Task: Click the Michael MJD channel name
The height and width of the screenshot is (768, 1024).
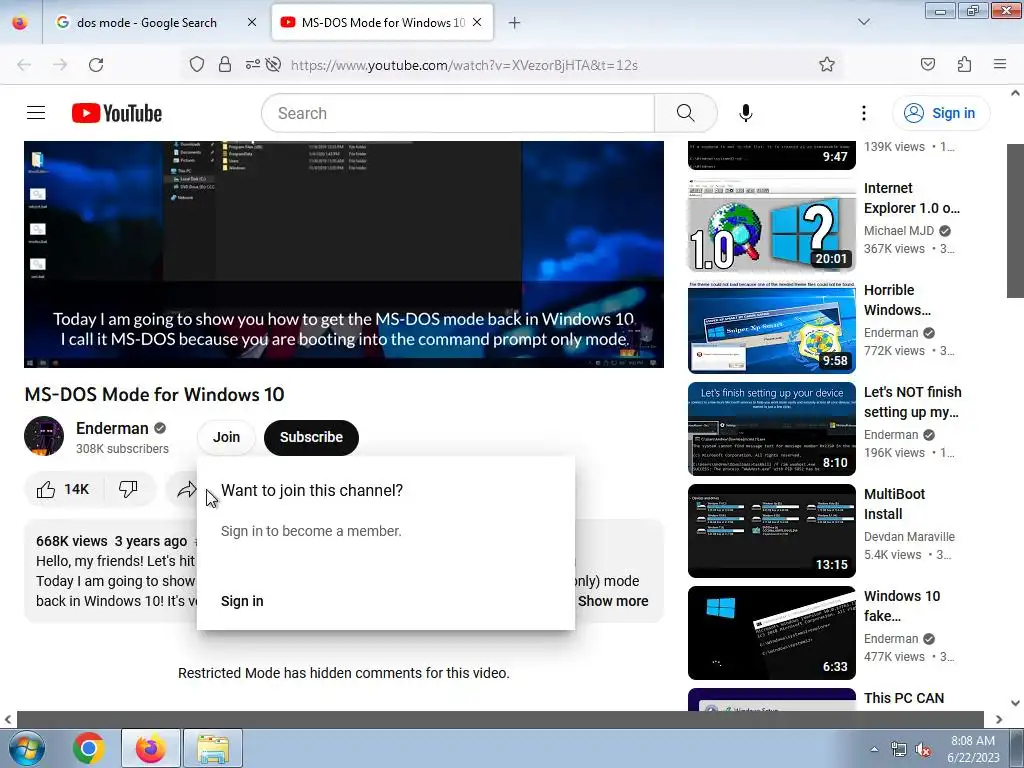Action: pyautogui.click(x=899, y=231)
